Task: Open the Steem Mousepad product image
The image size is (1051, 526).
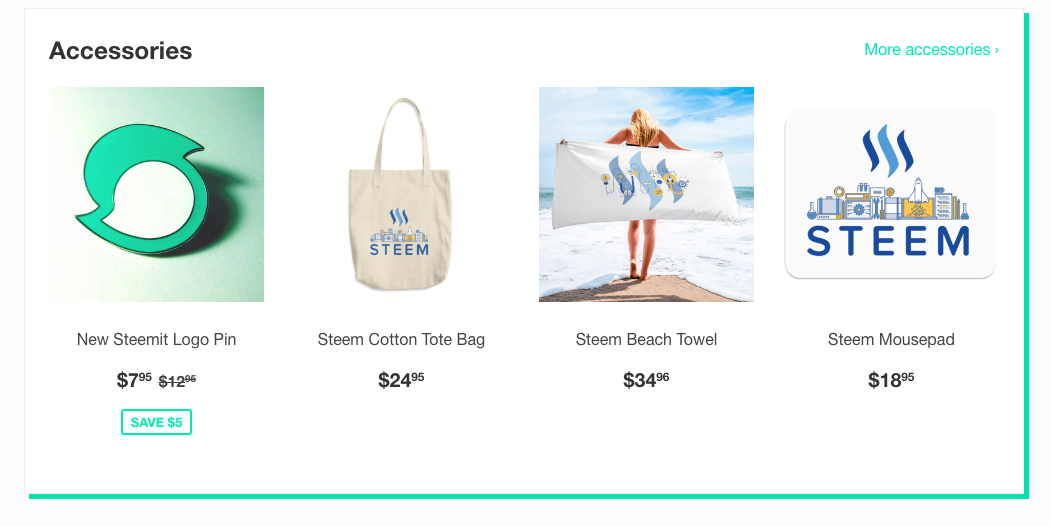Action: click(x=891, y=194)
